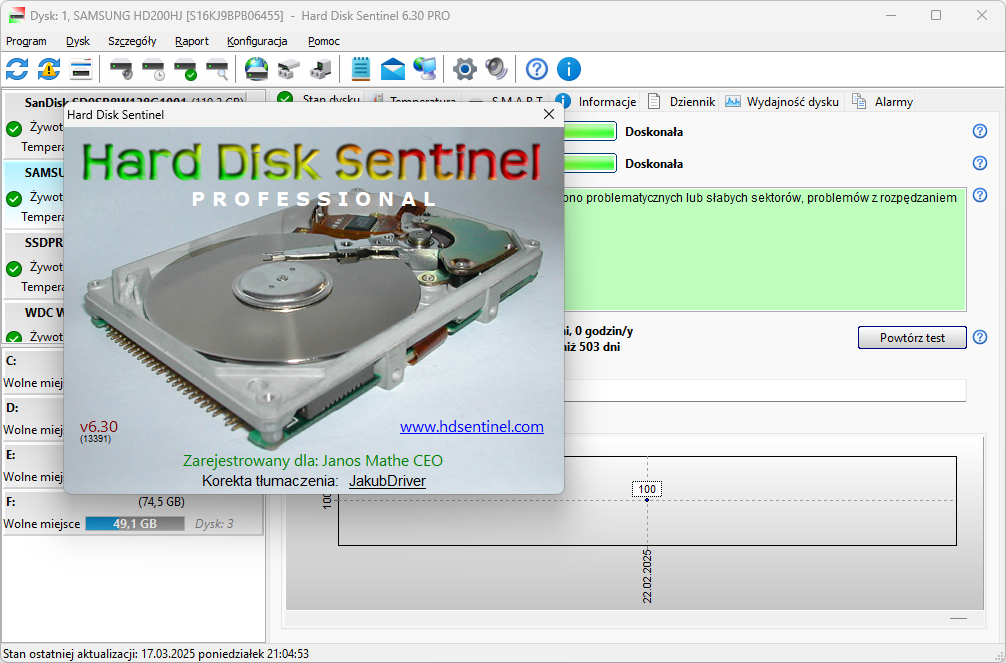Click the Powtórz test button
Viewport: 1006px width, 663px height.
(912, 338)
